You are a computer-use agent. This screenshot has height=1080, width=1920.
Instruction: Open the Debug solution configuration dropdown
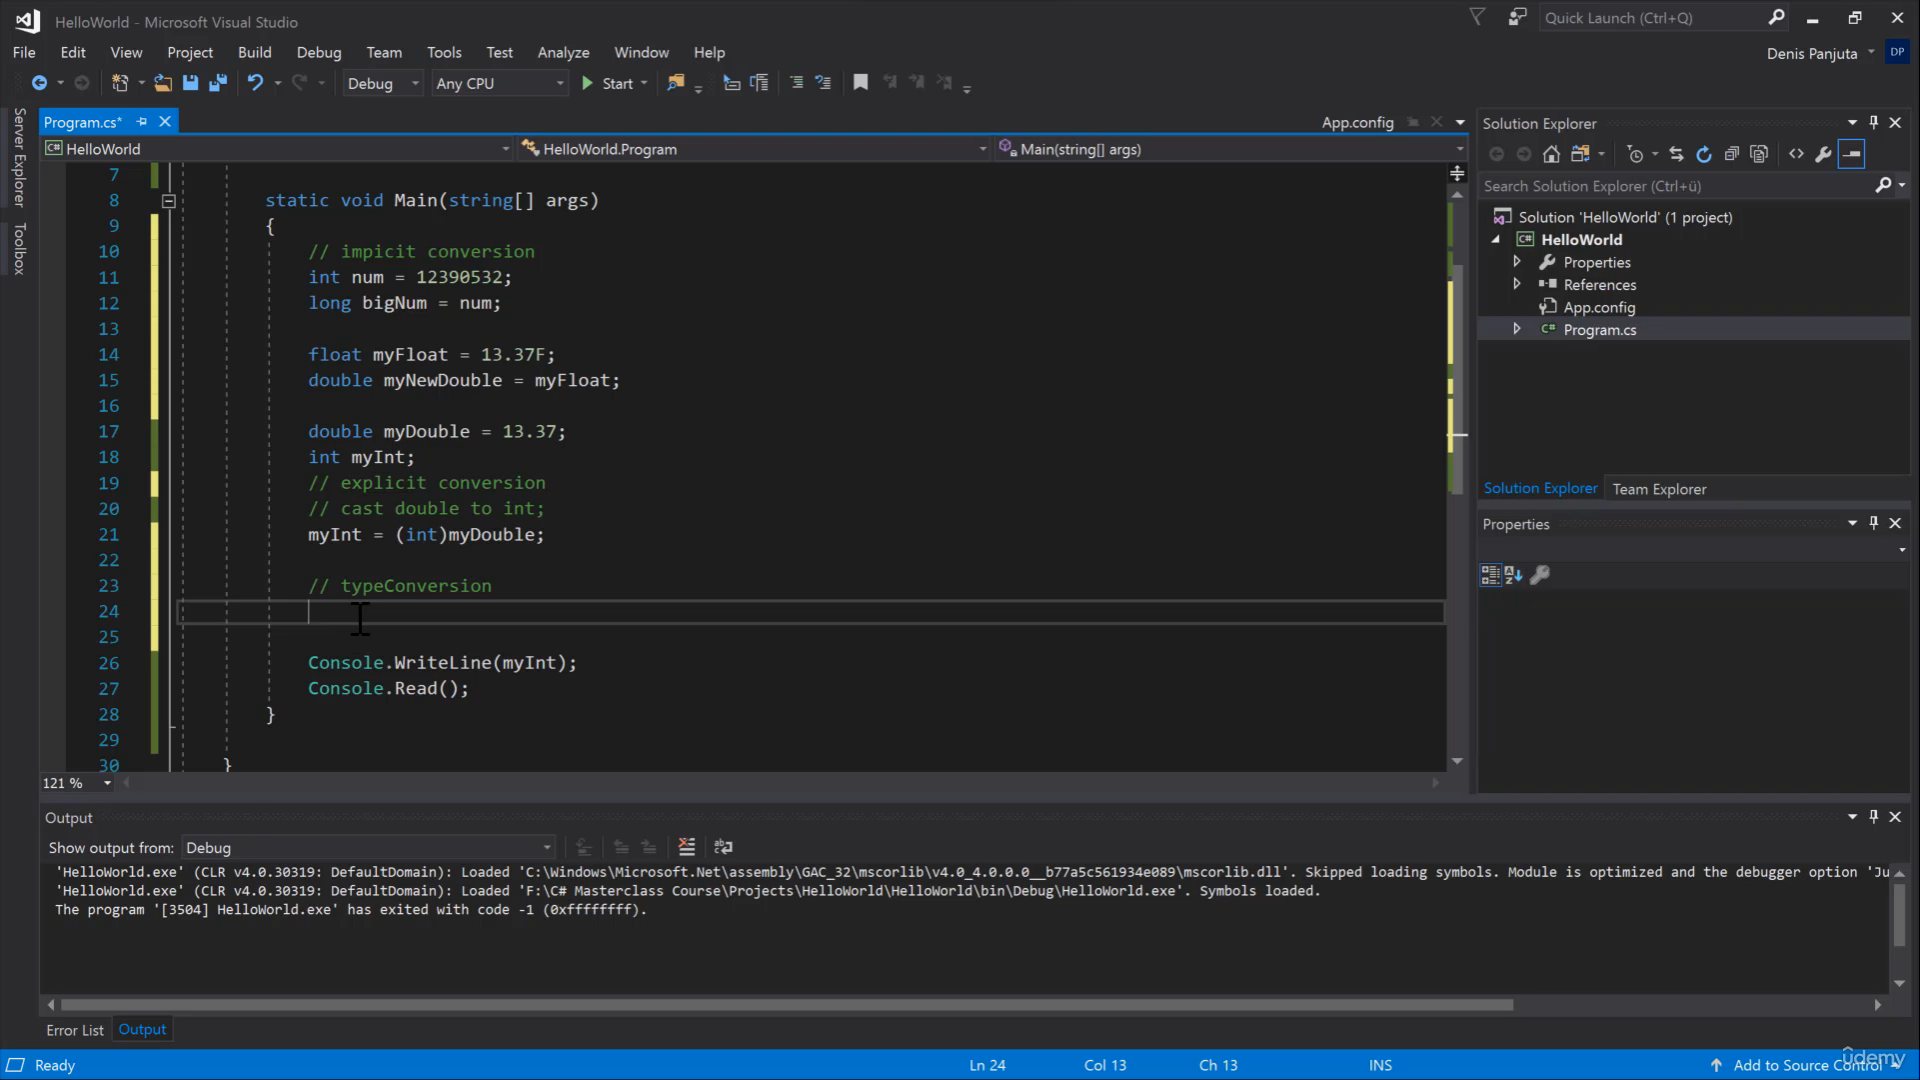pos(383,84)
